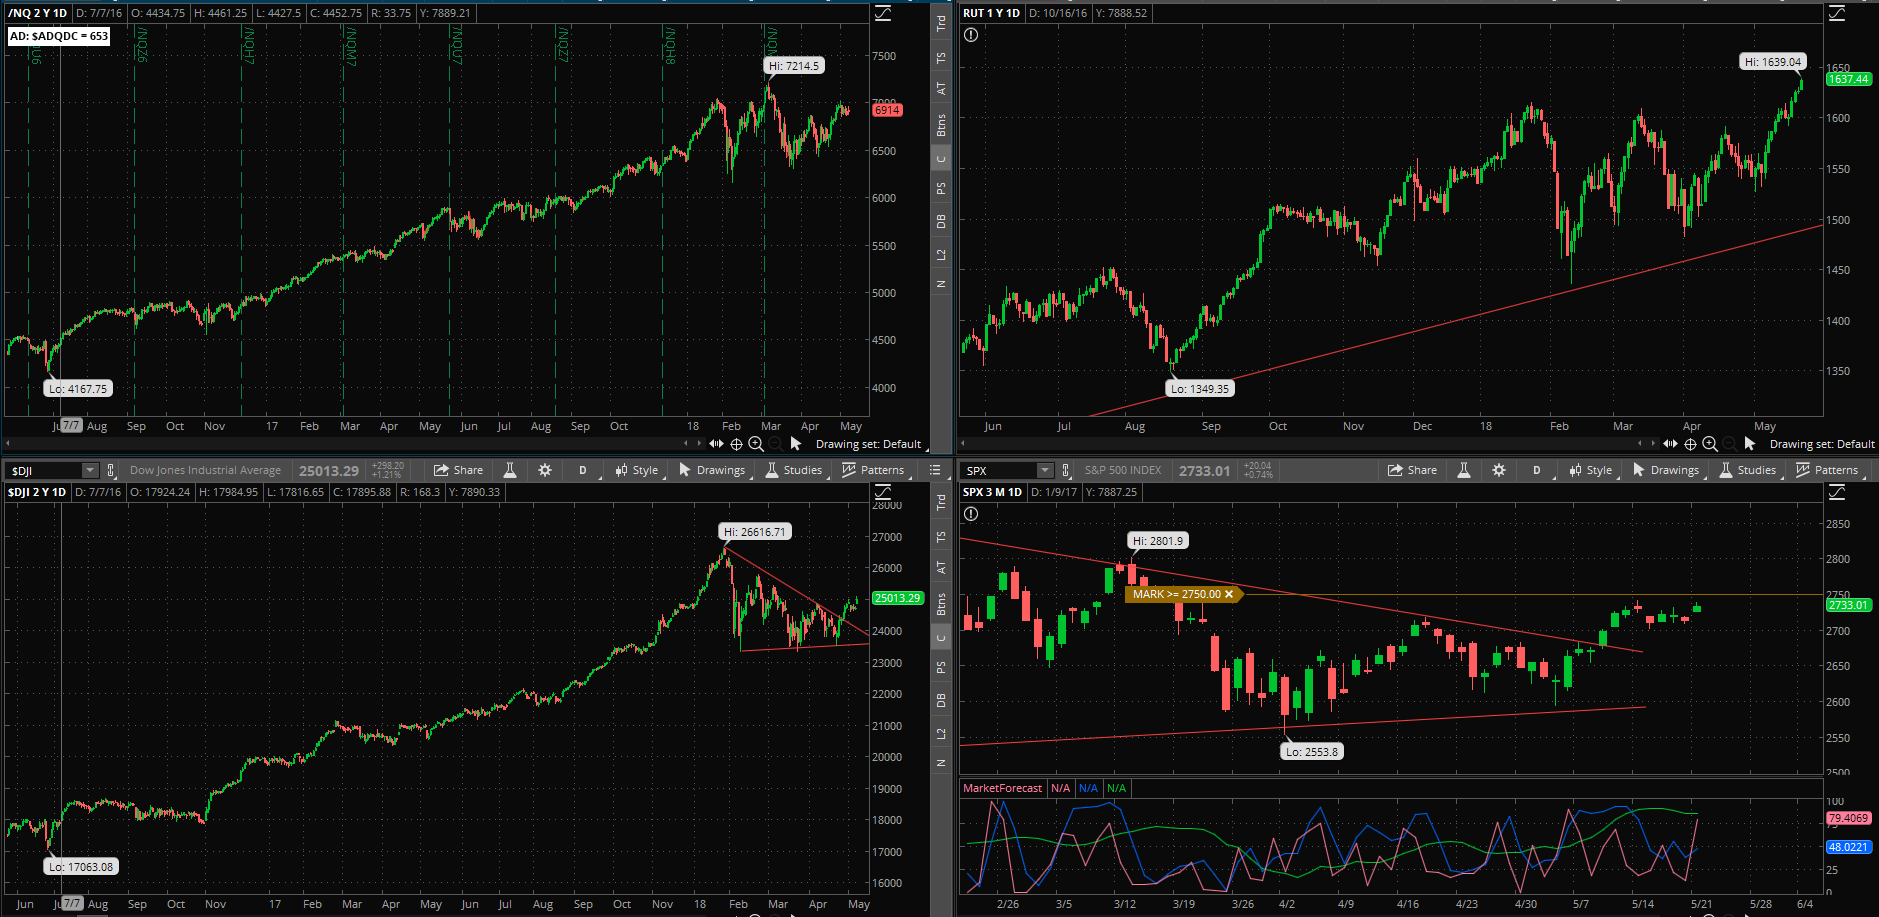Image resolution: width=1879 pixels, height=917 pixels.
Task: Click price axis scale icon on $DJI chart
Action: [883, 492]
